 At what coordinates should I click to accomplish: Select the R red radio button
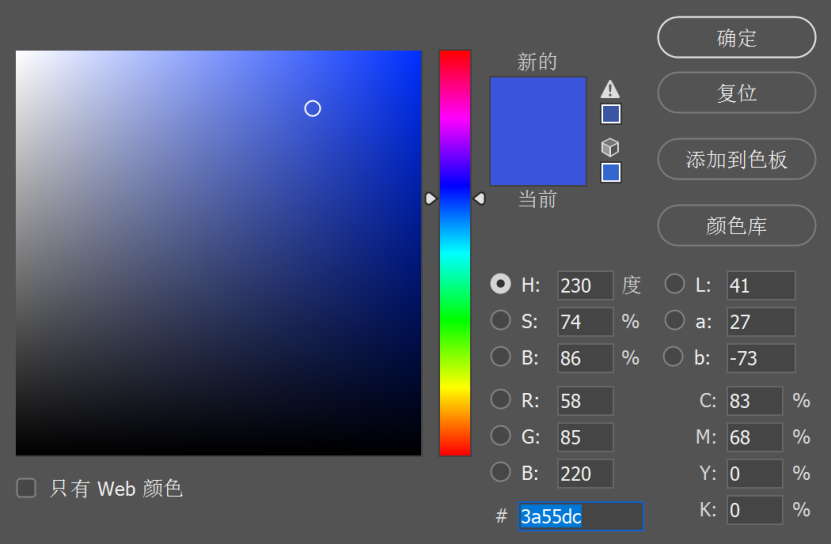500,399
